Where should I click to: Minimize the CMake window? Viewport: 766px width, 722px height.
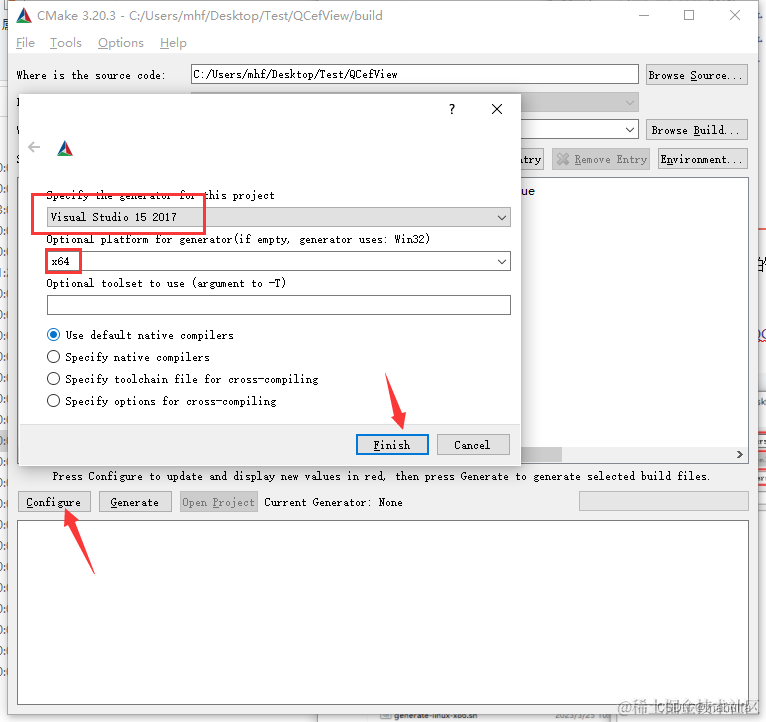click(644, 16)
